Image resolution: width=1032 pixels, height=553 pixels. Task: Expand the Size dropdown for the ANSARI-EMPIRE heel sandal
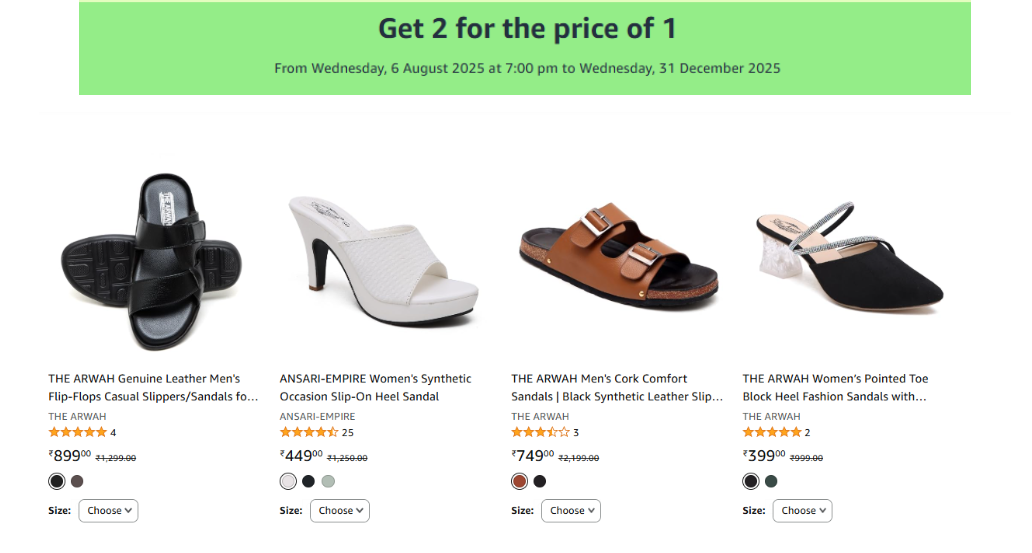click(x=339, y=510)
